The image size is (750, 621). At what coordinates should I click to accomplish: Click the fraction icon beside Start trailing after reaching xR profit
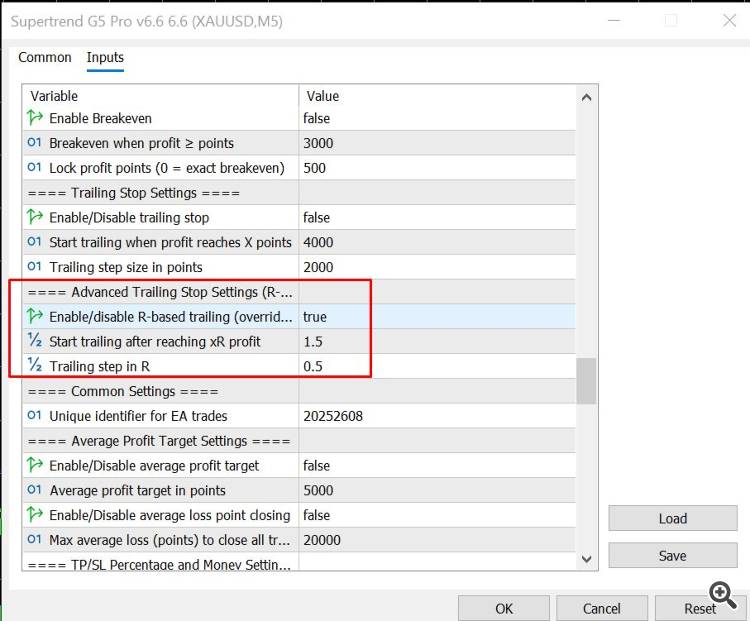pyautogui.click(x=35, y=341)
